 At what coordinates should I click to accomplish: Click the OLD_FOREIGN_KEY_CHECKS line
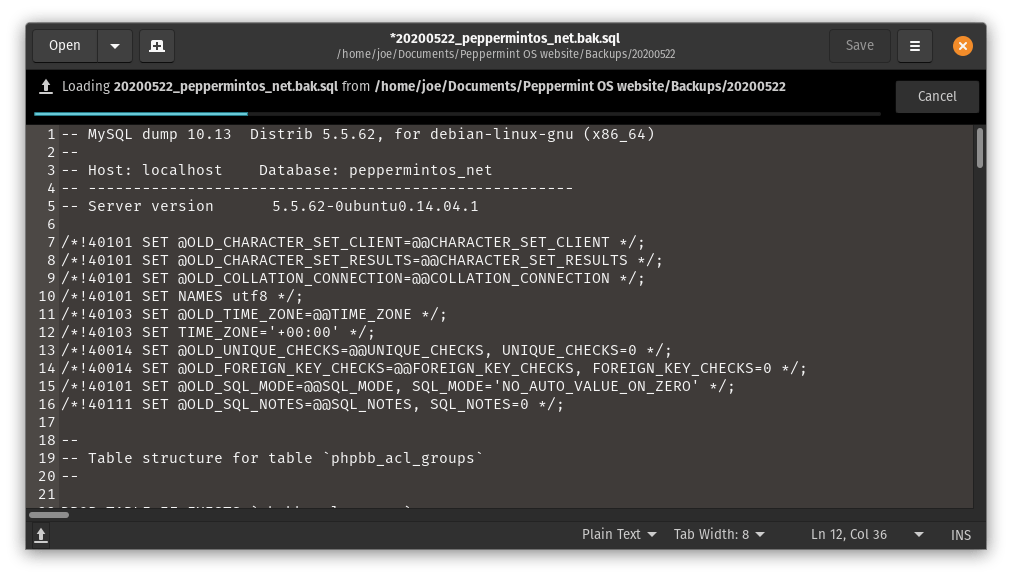[x=434, y=368]
